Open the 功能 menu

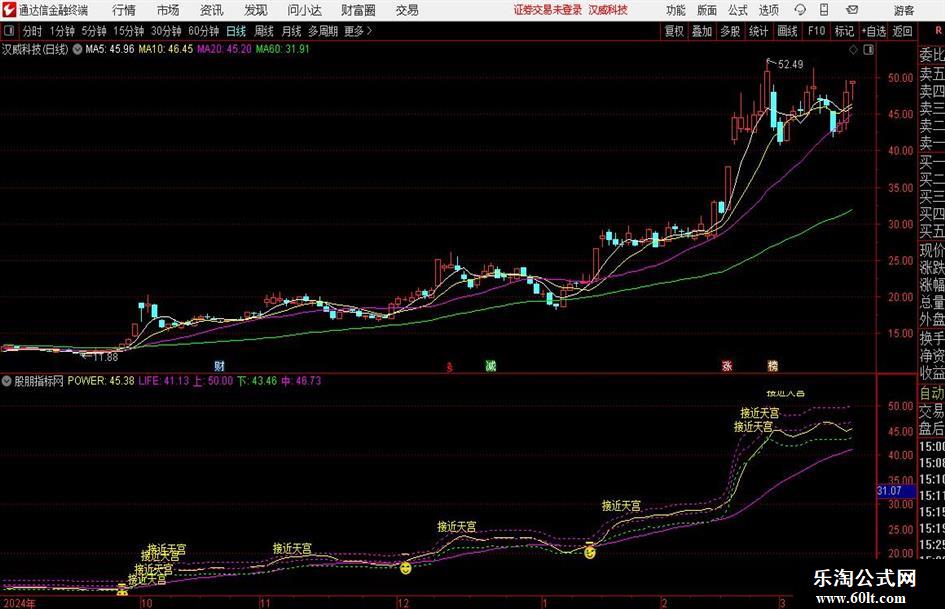[x=676, y=10]
